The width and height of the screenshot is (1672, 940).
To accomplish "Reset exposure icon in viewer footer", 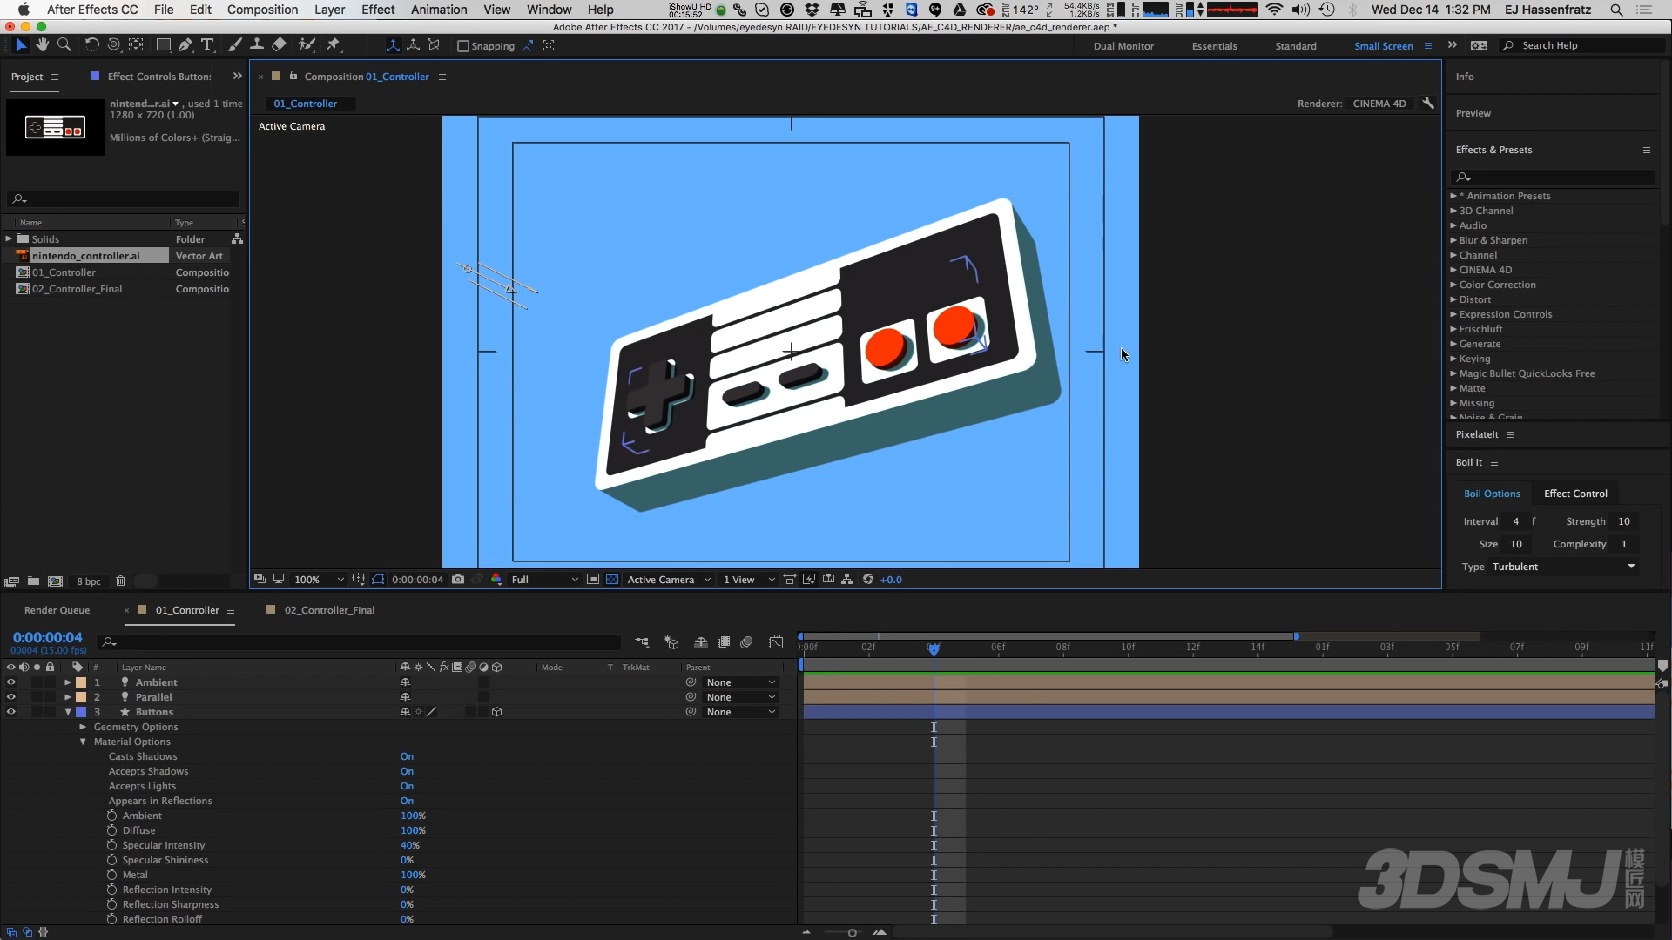I will 868,579.
